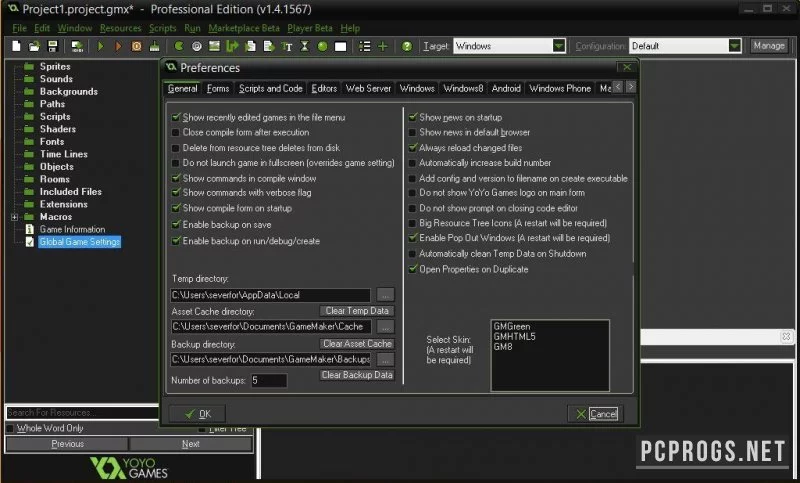Run in debug mode with orange play icon
Image resolution: width=800 pixels, height=483 pixels.
tap(118, 46)
